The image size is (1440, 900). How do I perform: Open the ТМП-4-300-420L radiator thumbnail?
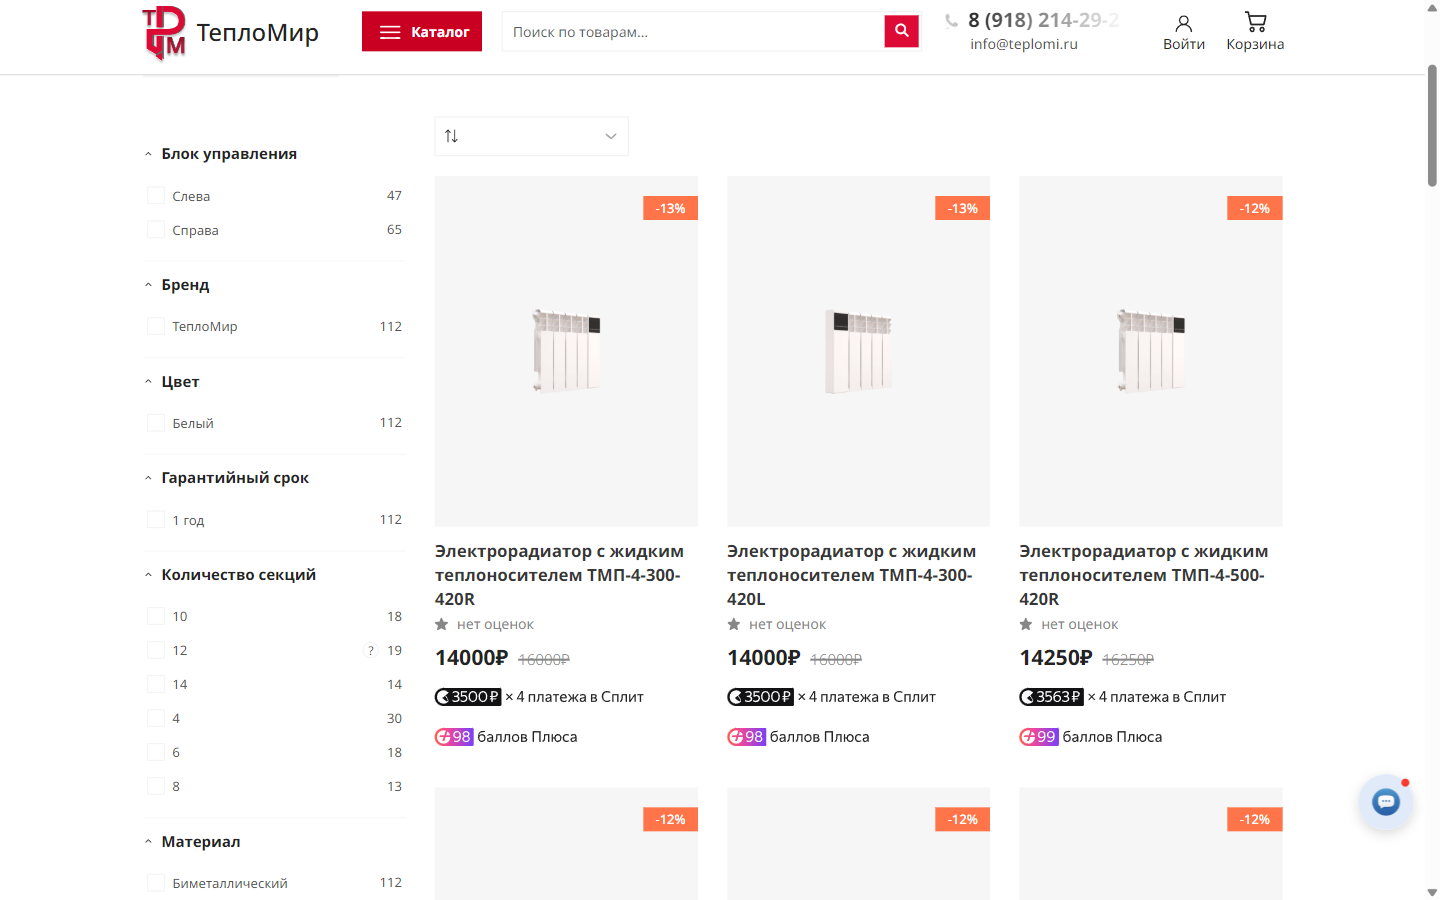tap(858, 351)
